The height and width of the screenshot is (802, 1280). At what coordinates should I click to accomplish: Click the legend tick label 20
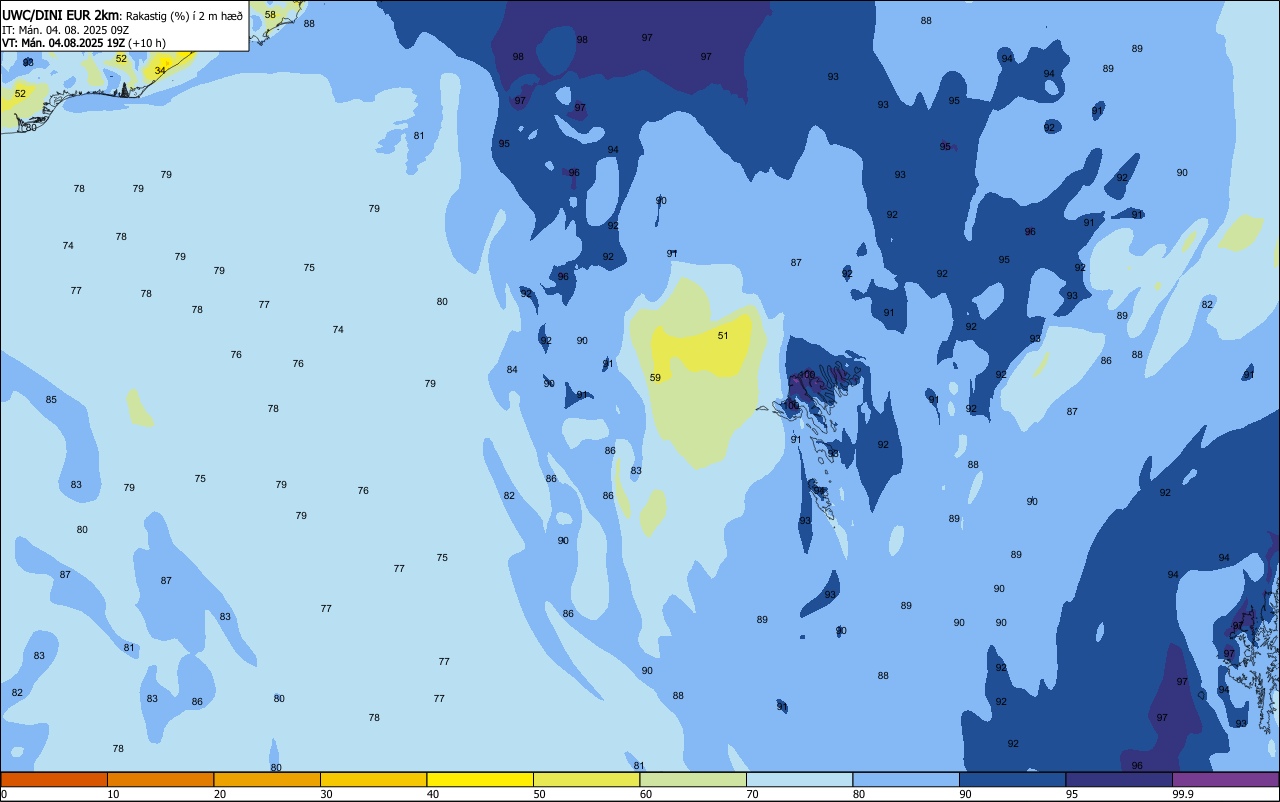(x=220, y=794)
